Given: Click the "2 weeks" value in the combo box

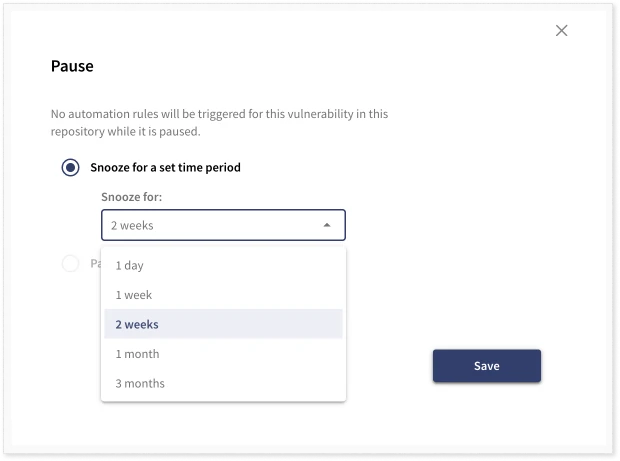Looking at the screenshot, I should pyautogui.click(x=132, y=225).
